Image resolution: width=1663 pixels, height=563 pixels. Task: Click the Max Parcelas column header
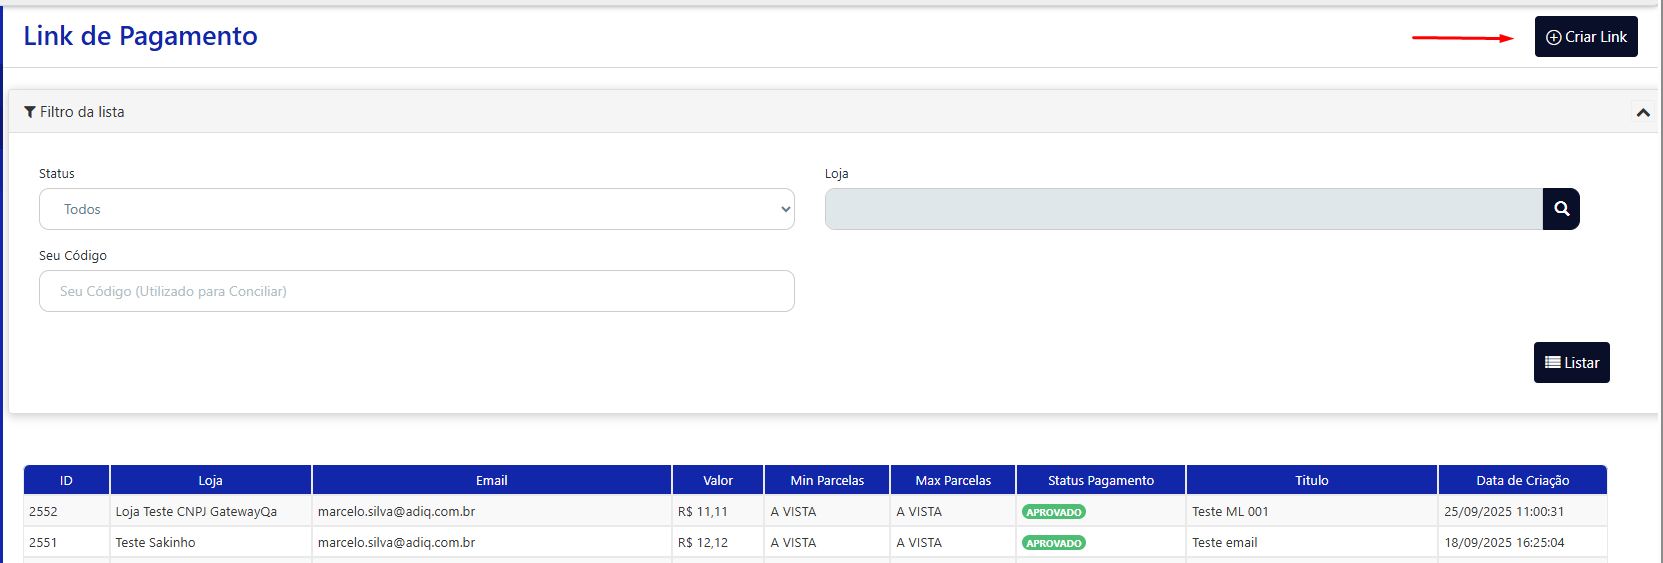click(x=952, y=480)
